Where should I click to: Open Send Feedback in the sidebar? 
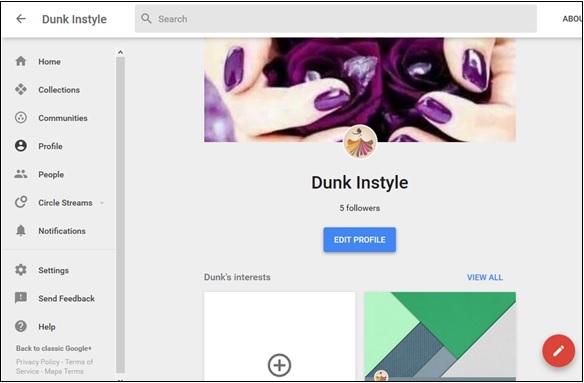click(x=66, y=298)
